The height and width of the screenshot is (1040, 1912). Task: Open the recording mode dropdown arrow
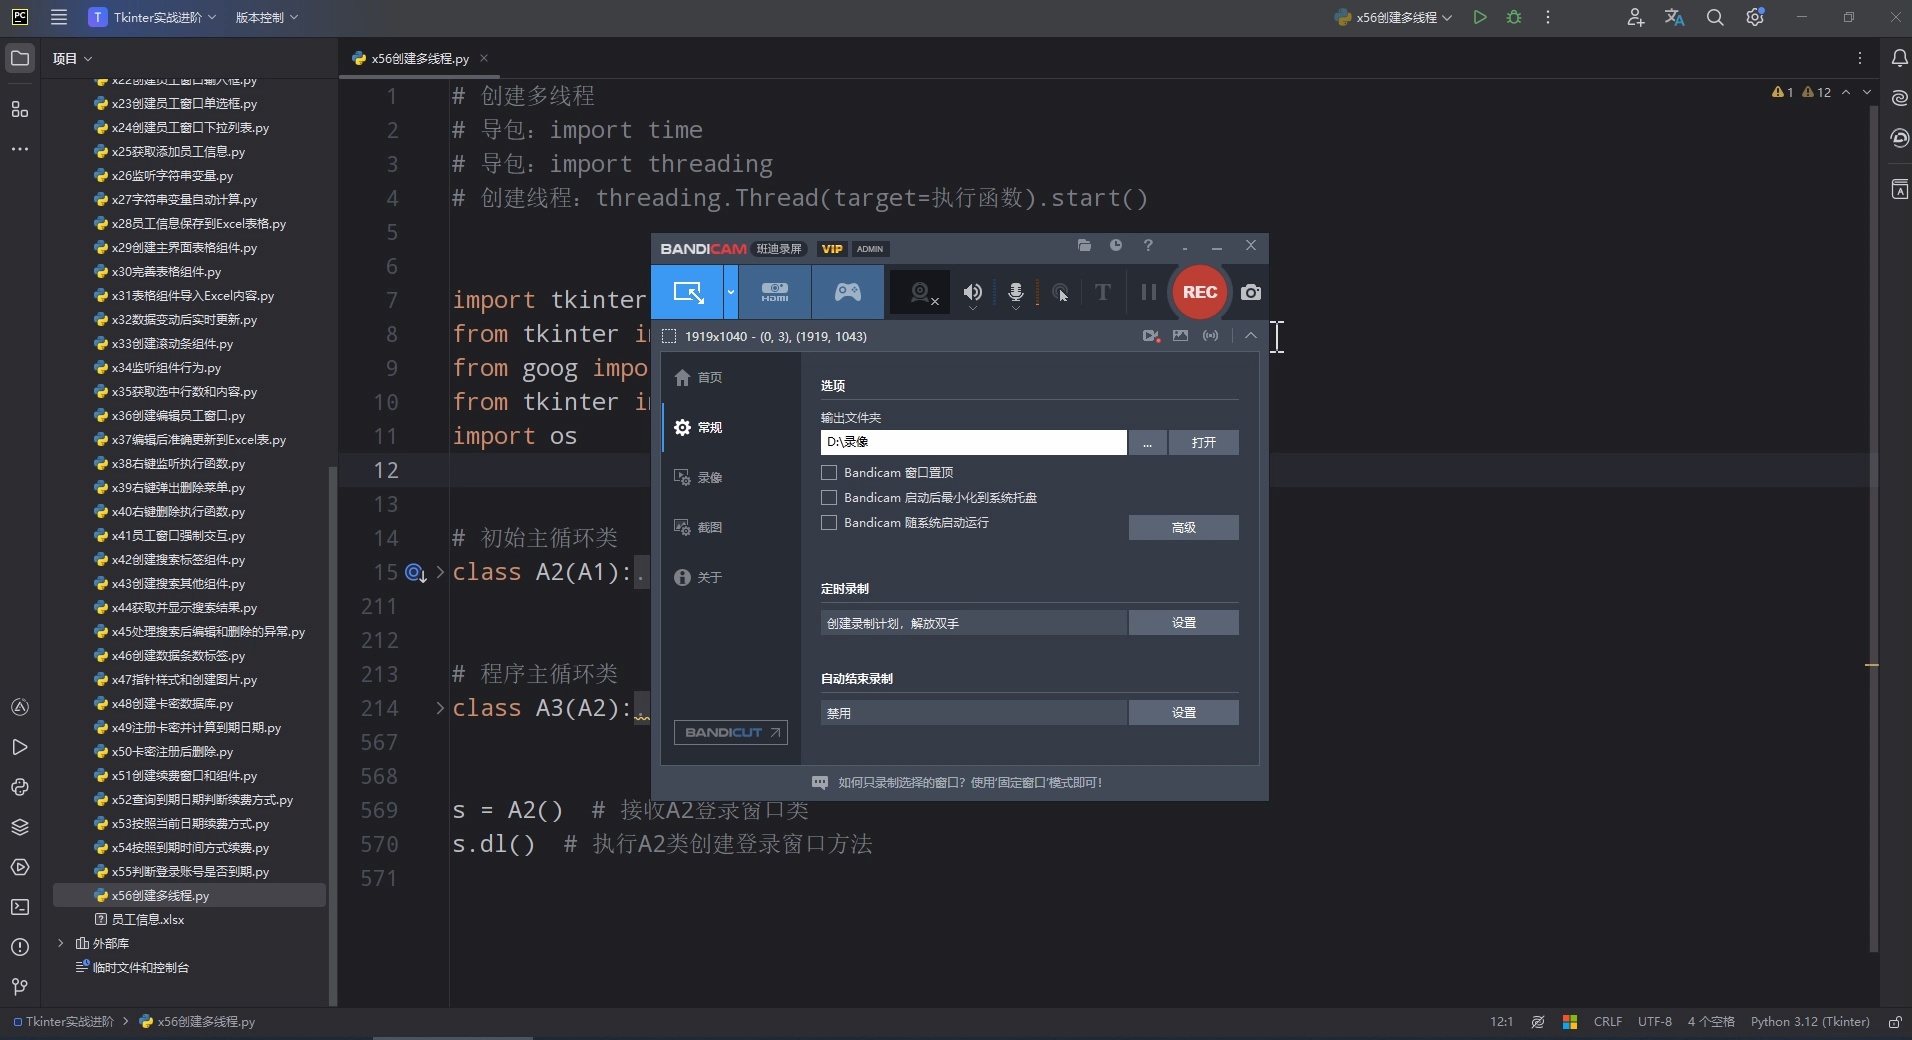731,292
